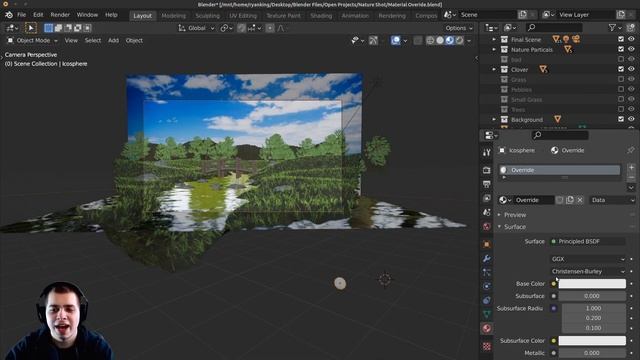This screenshot has height=360, width=640.
Task: Open the Scene properties tab icon
Action: coord(486,212)
